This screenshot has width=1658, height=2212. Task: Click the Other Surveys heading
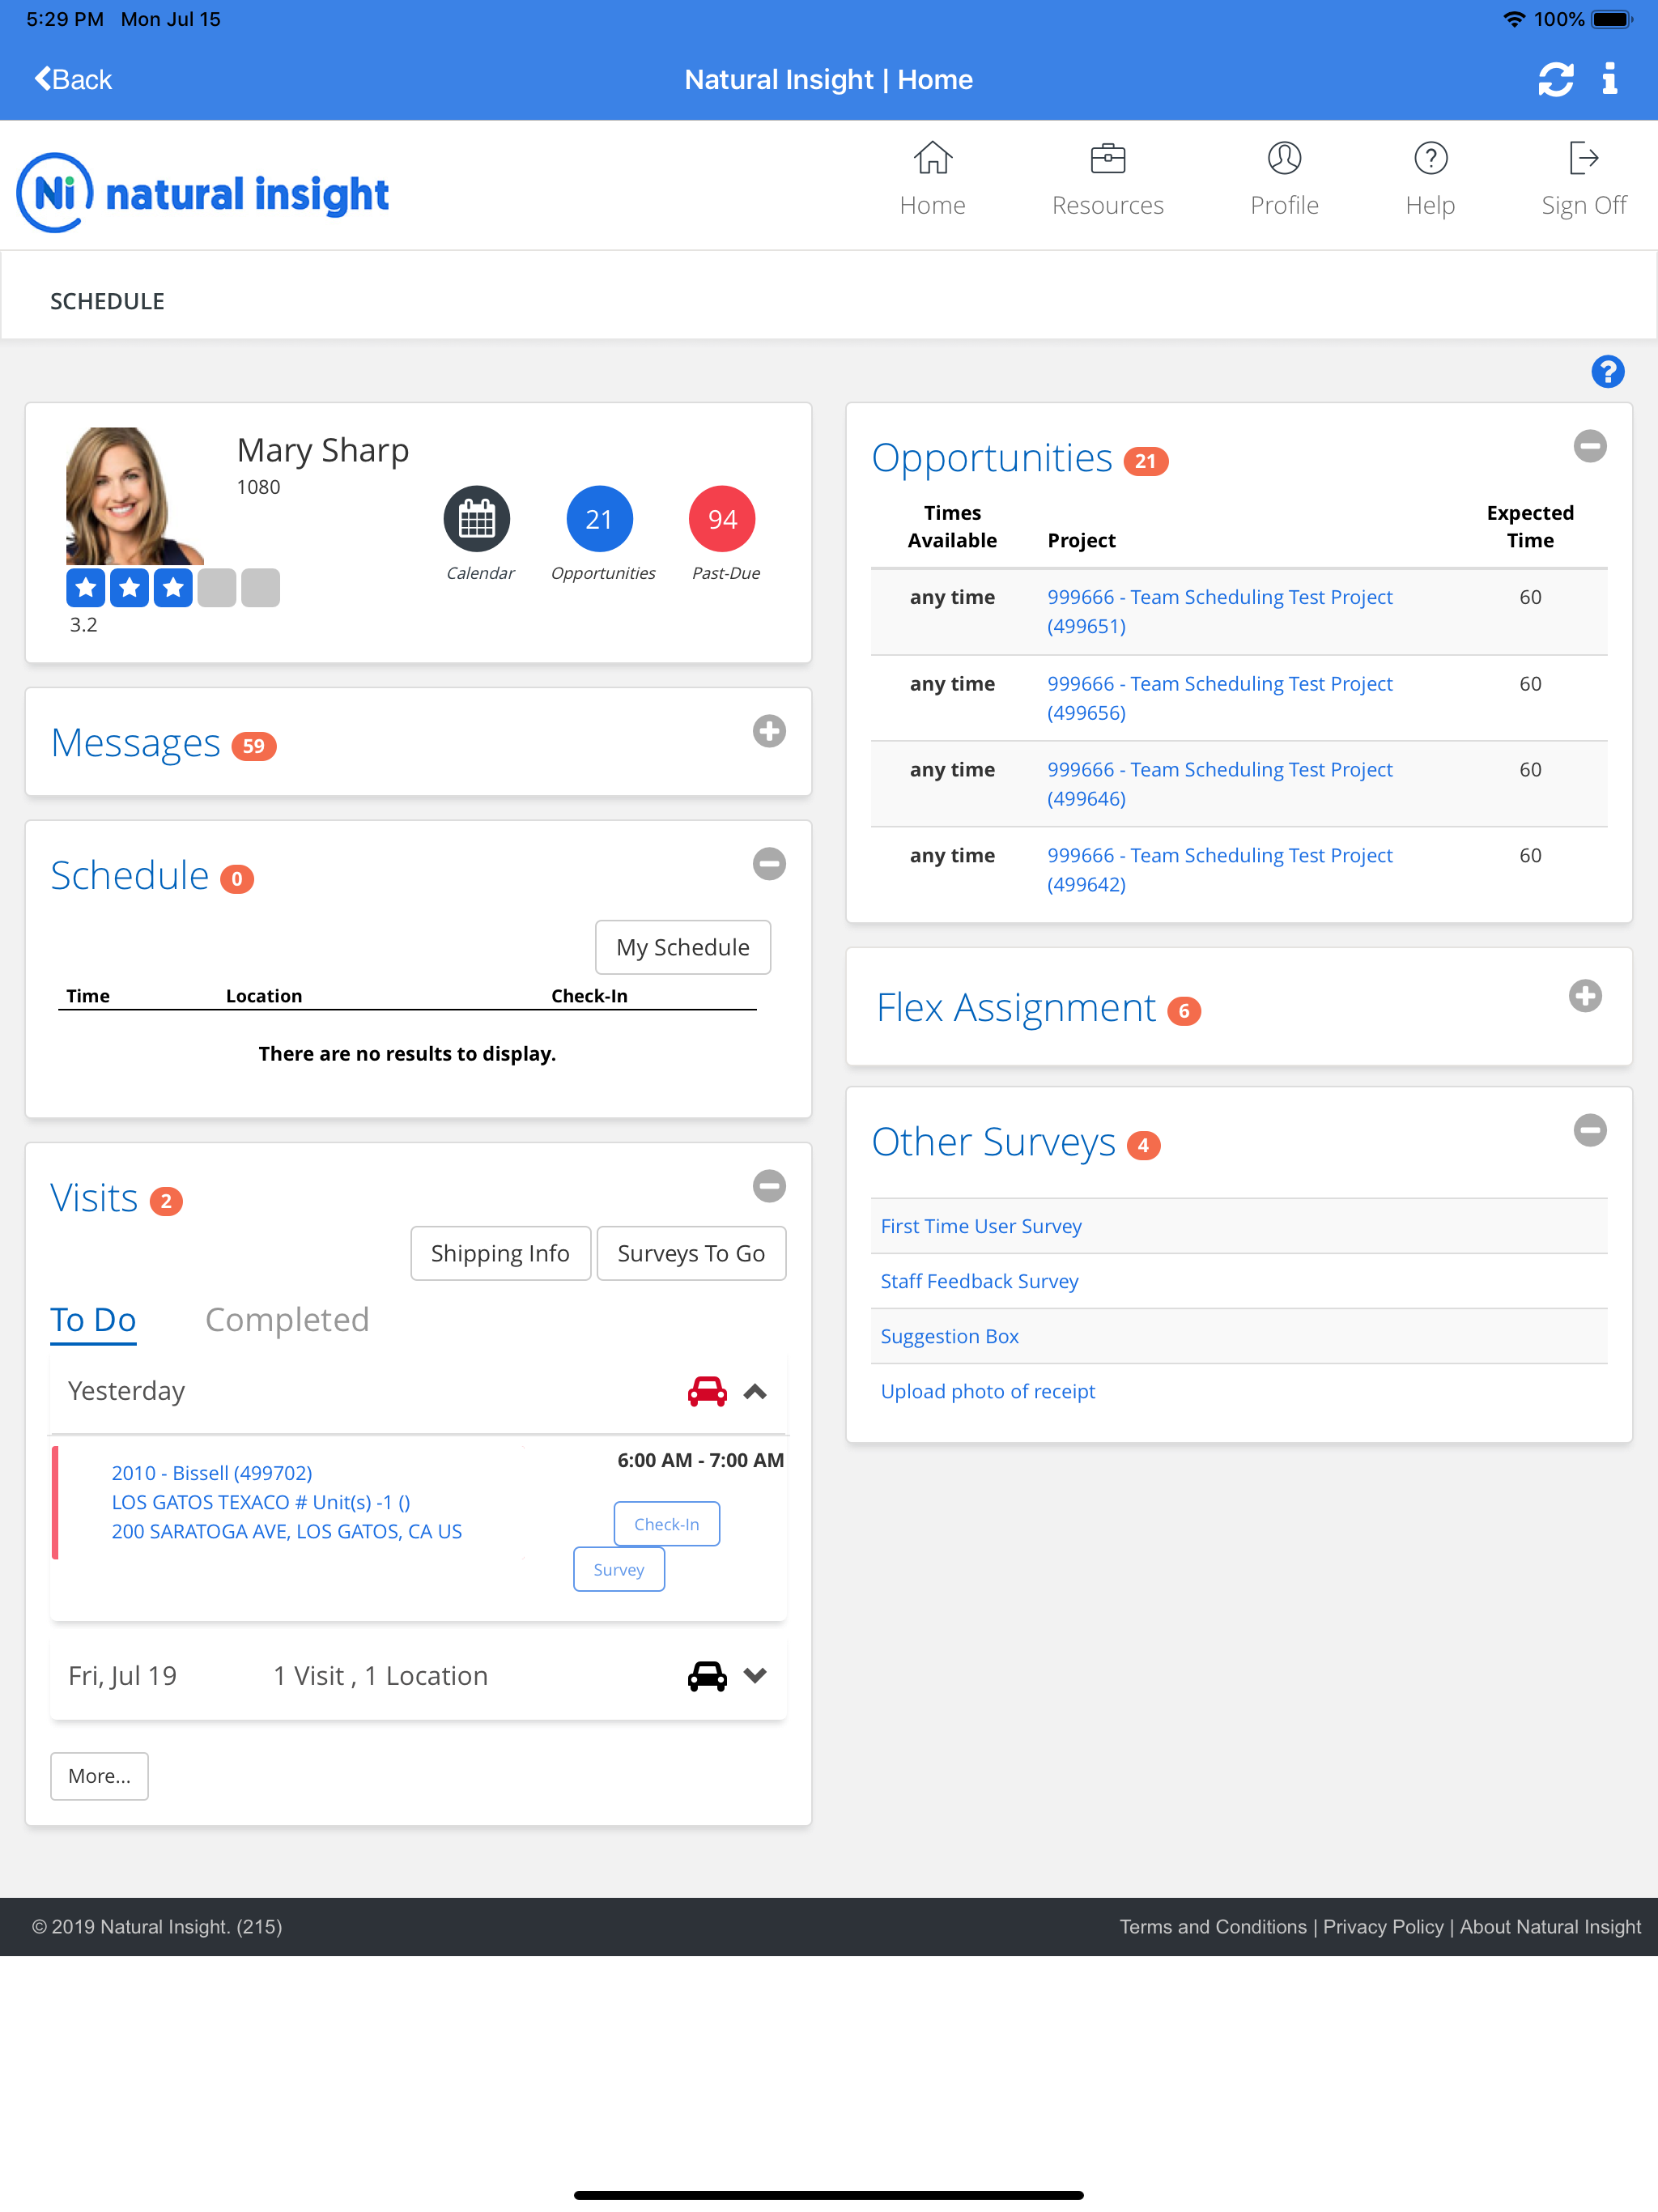tap(993, 1142)
